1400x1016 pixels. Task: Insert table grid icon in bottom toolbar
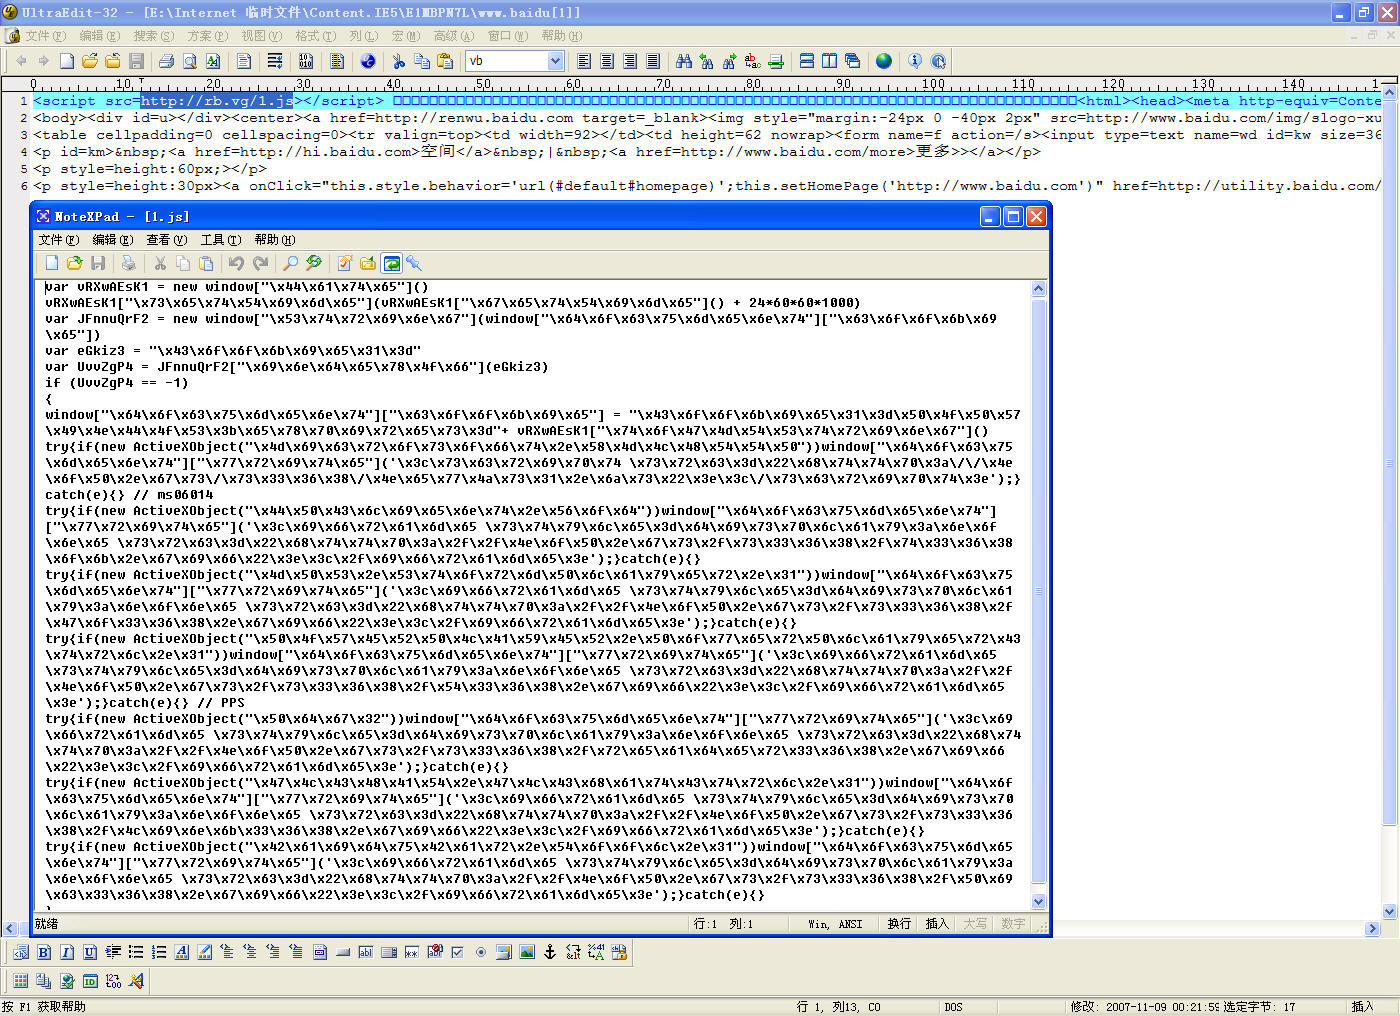[20, 981]
